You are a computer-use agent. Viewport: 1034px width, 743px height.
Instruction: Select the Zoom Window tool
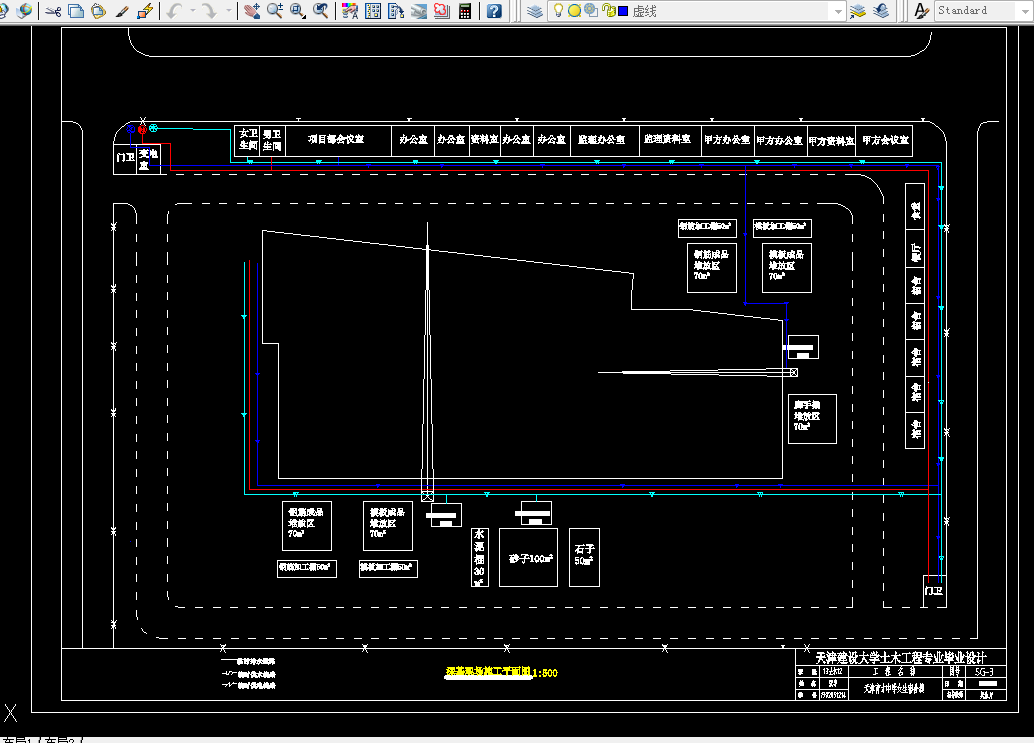(298, 11)
